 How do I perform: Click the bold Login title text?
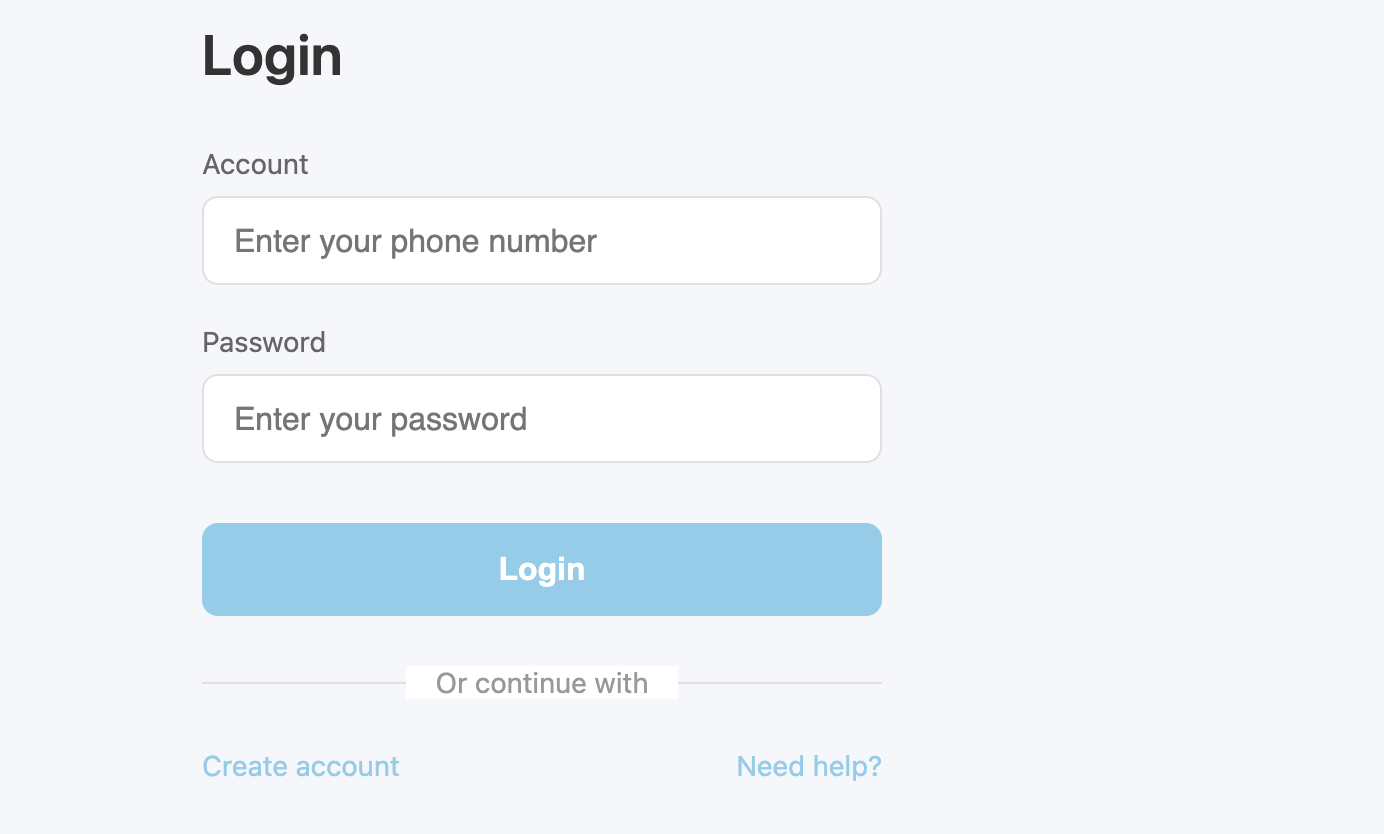click(272, 56)
